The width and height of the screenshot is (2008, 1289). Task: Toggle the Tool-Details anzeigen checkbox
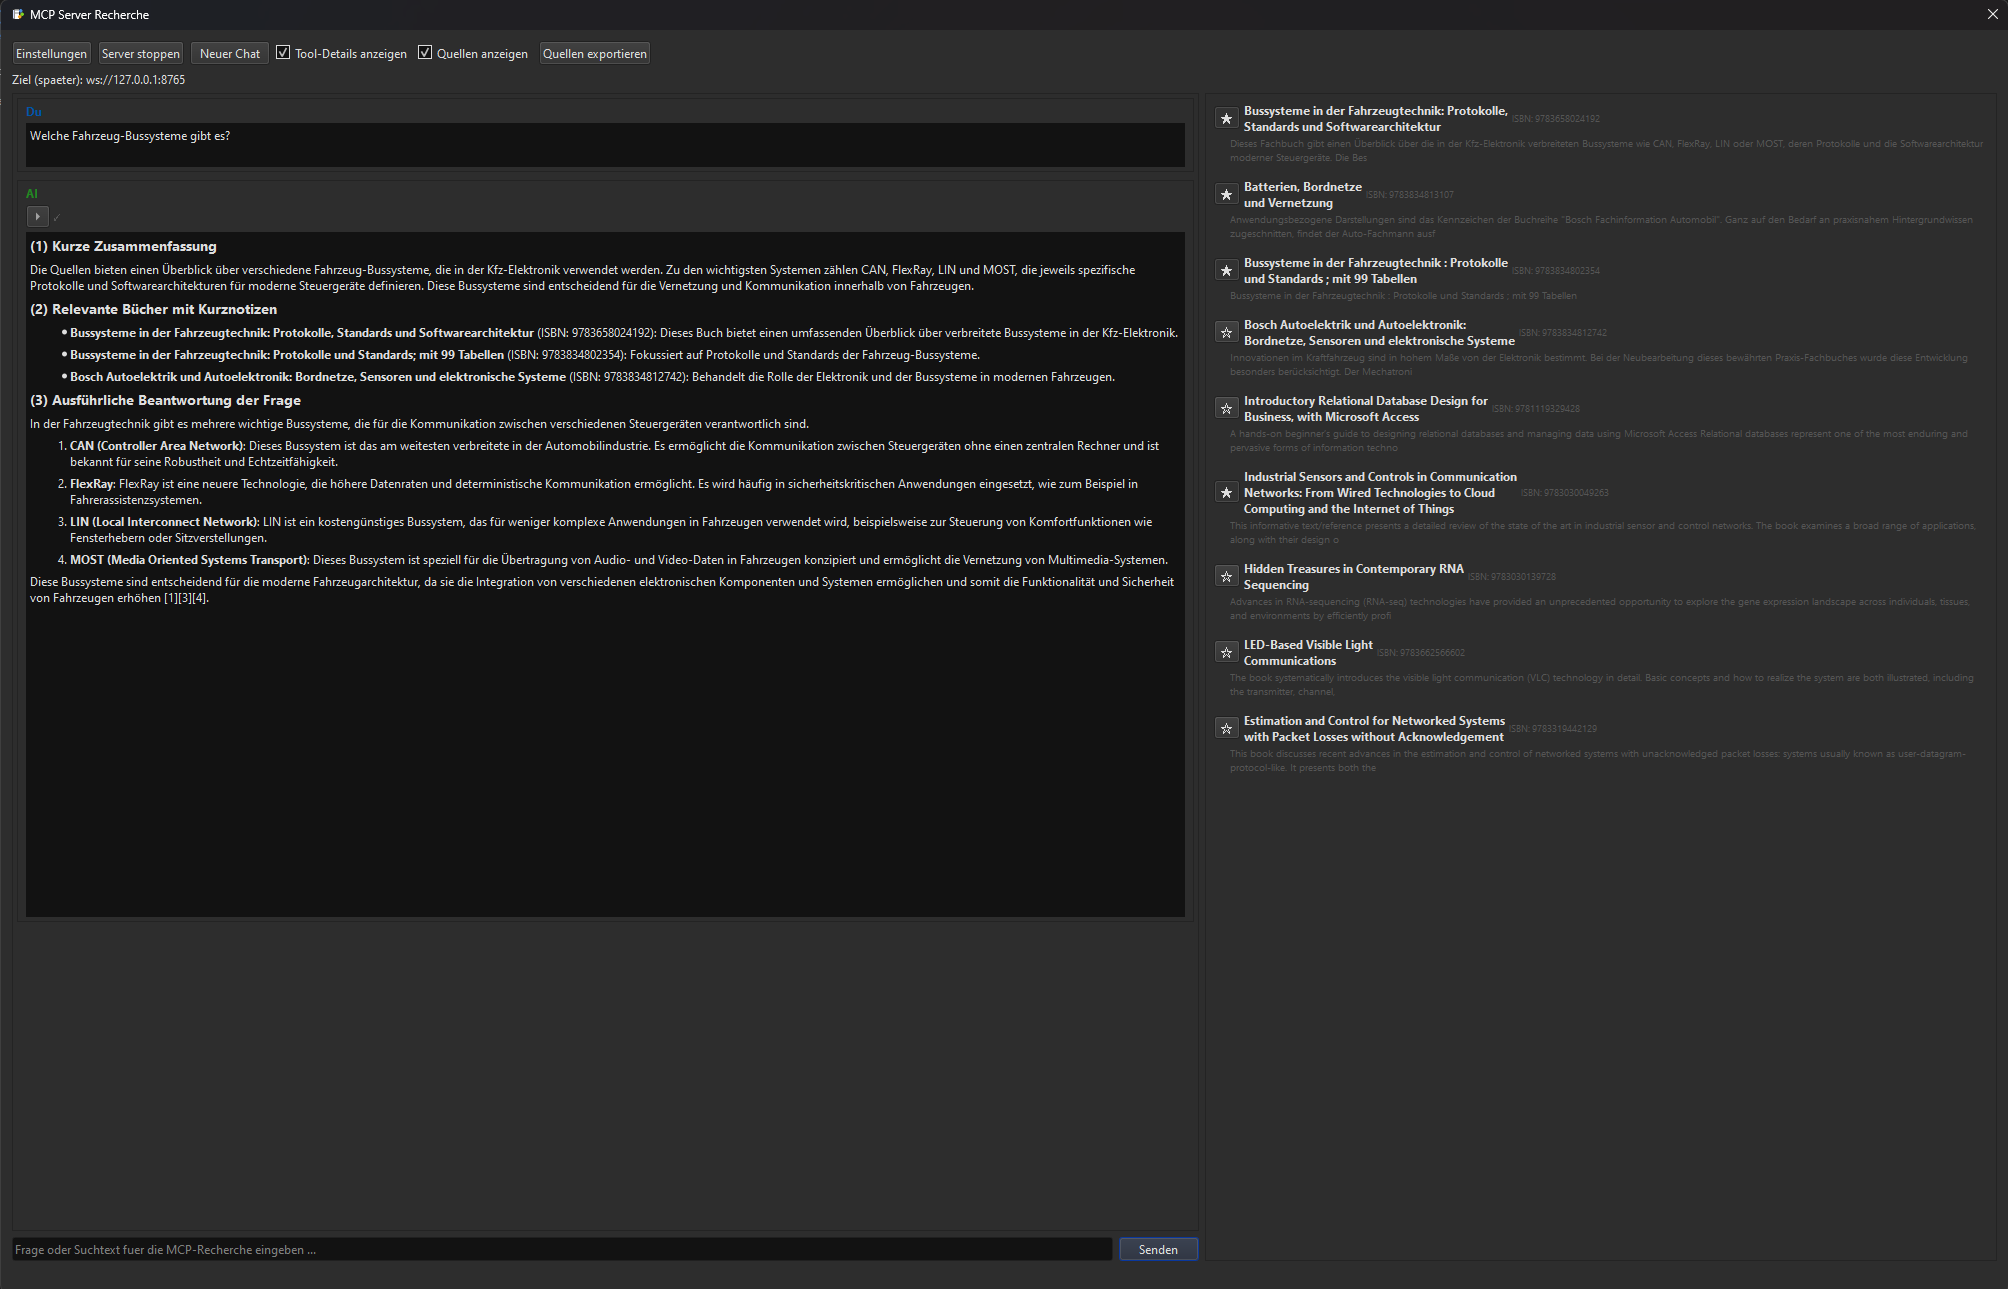(x=283, y=53)
